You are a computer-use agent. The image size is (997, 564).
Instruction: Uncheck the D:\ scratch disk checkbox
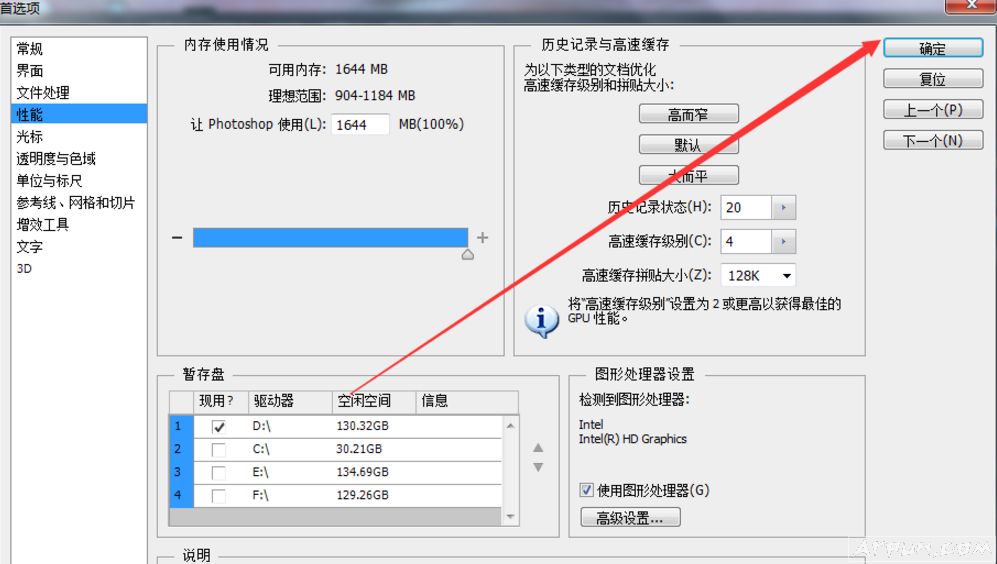pyautogui.click(x=219, y=427)
